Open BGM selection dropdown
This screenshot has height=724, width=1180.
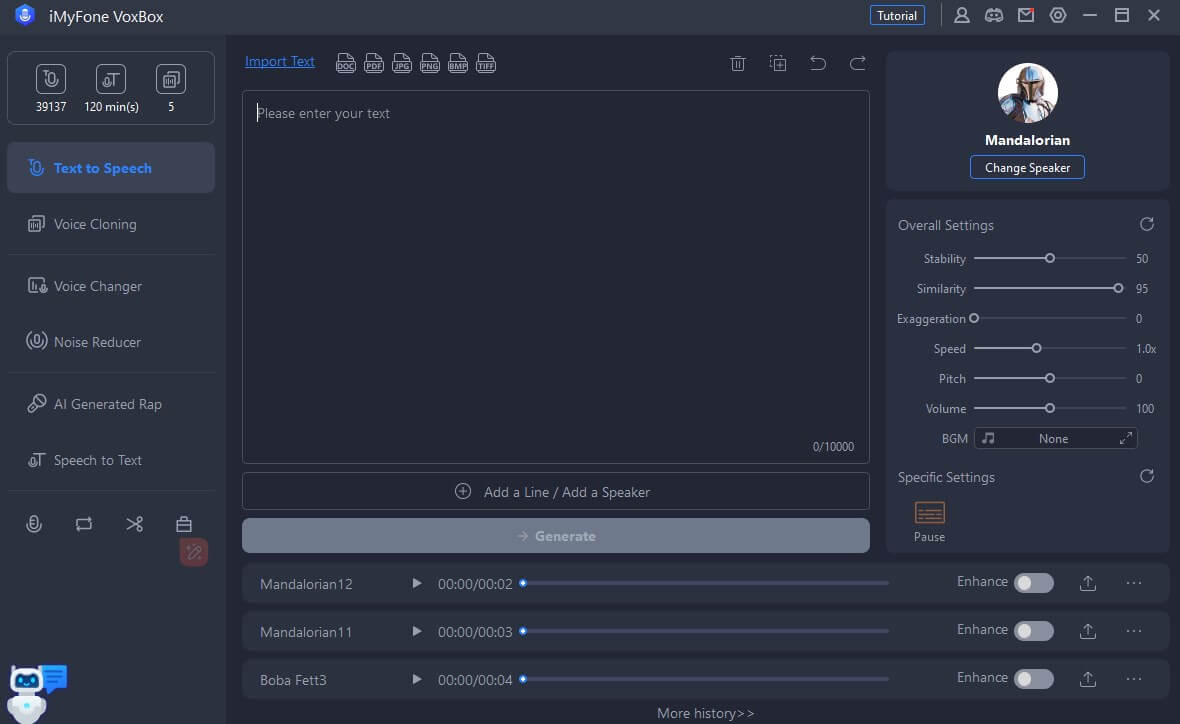[x=1056, y=439]
